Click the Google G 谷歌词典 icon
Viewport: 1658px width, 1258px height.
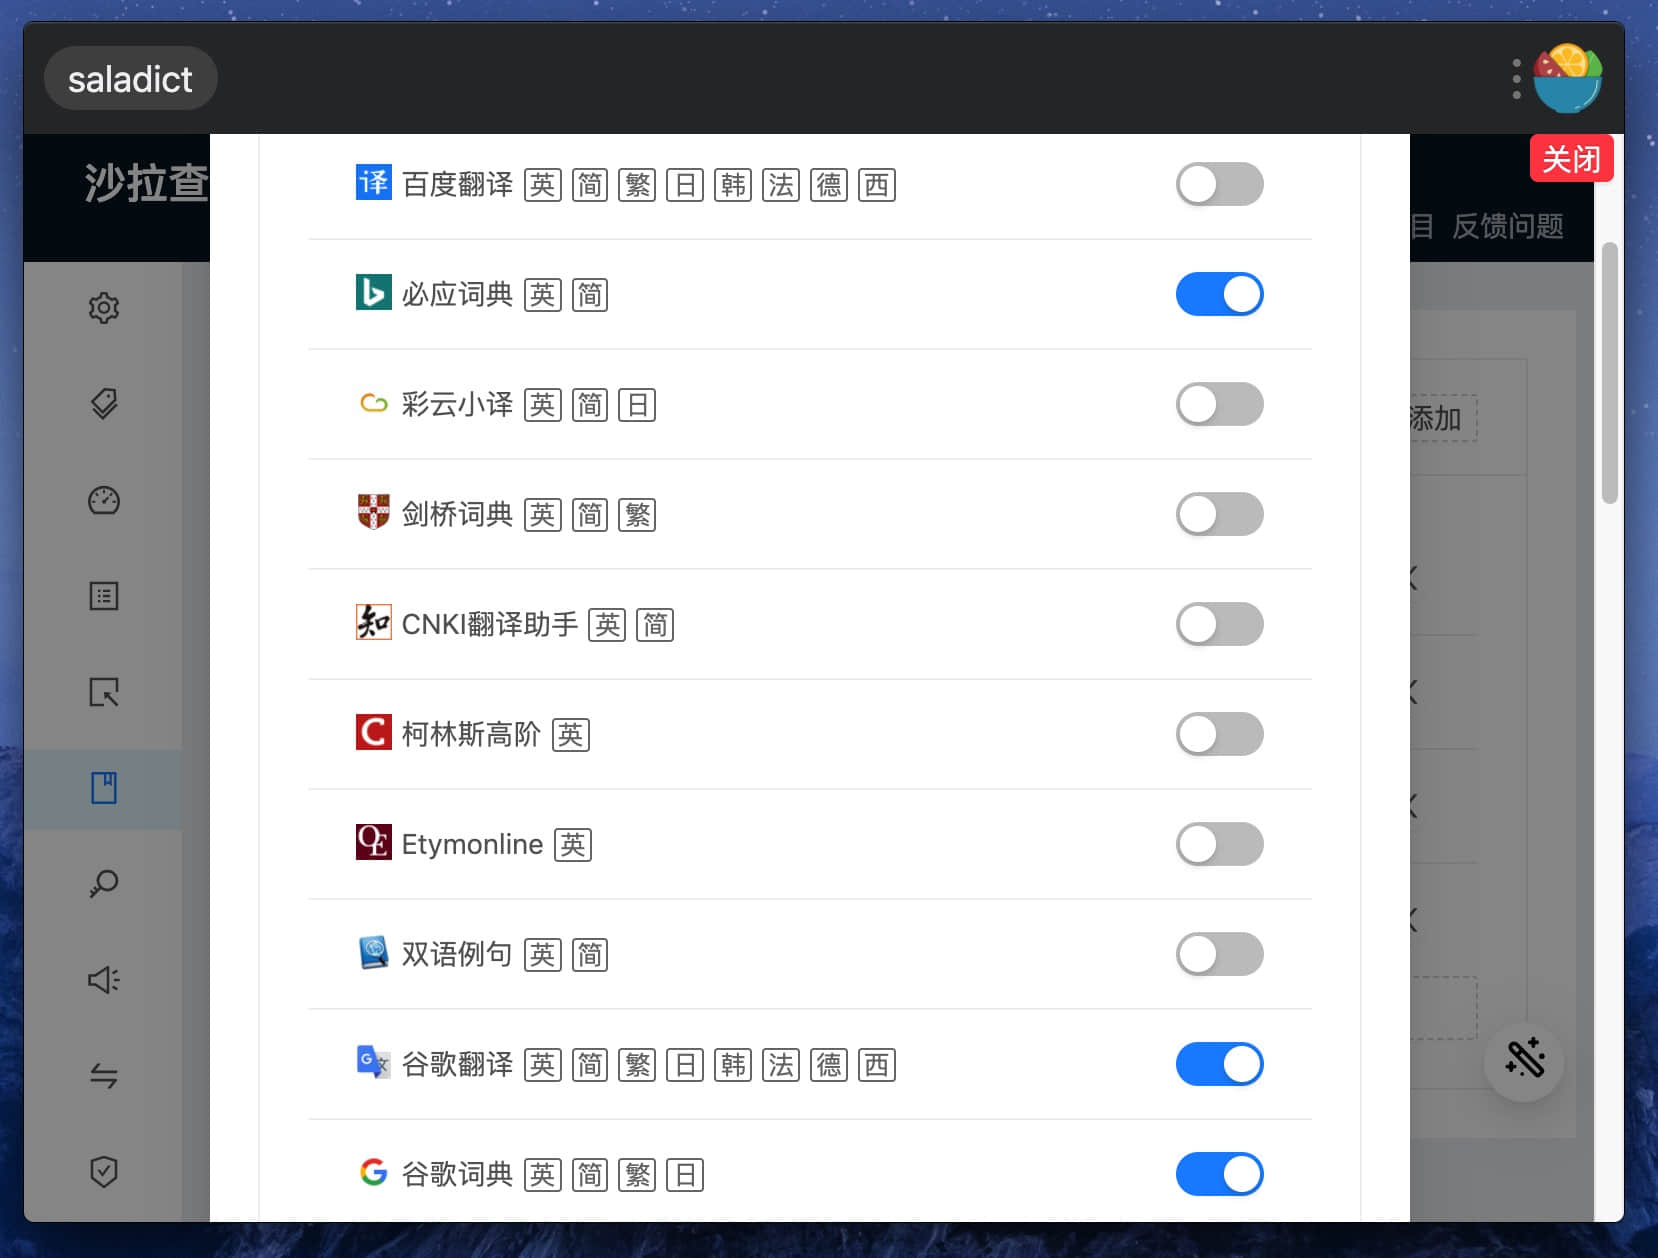(x=374, y=1172)
